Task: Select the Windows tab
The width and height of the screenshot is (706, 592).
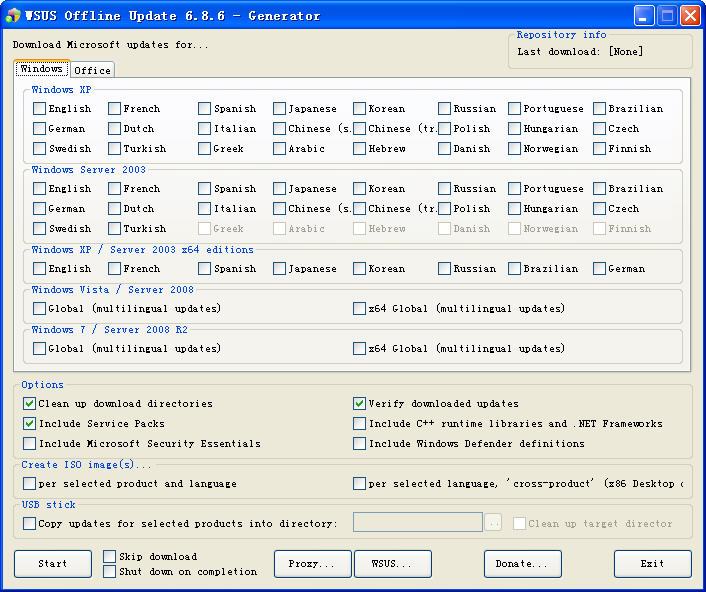Action: 41,69
